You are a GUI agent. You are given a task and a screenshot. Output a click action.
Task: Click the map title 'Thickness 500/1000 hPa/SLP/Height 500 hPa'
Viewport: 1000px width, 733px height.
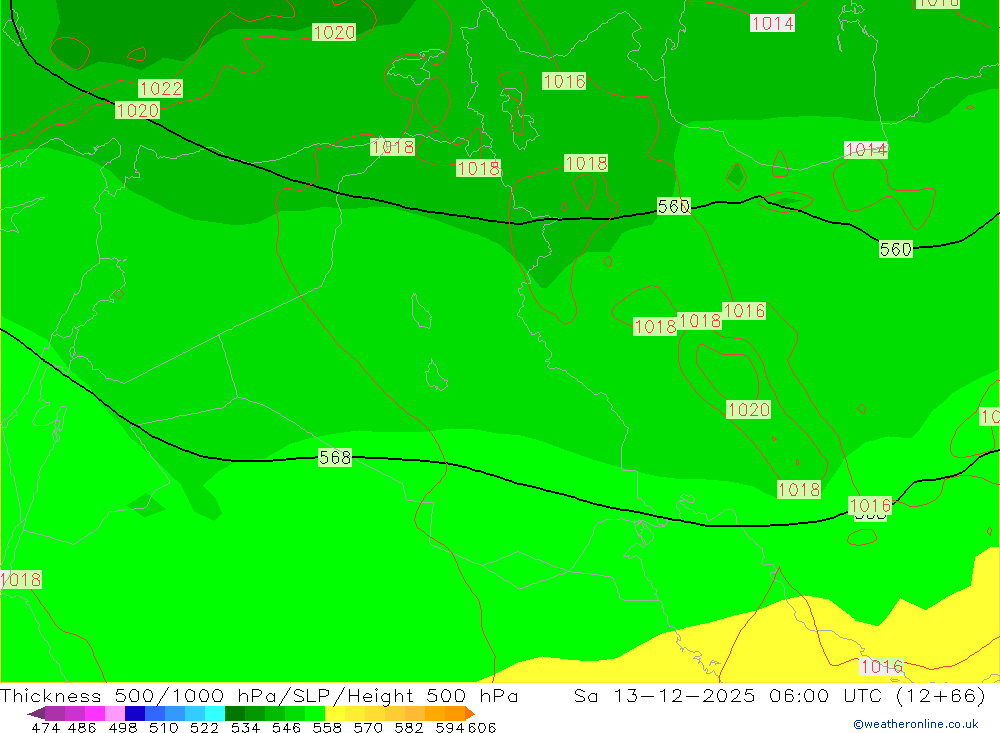[x=259, y=695]
